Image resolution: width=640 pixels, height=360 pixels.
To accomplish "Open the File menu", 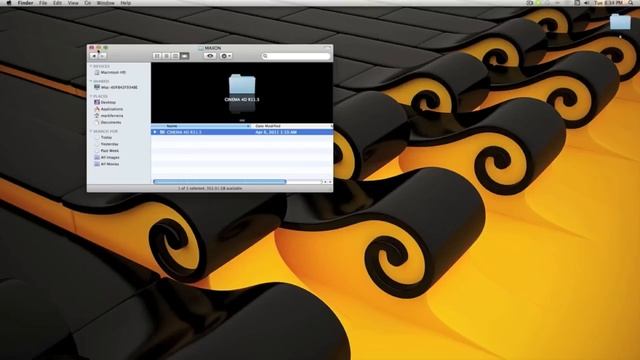I will coord(43,3).
